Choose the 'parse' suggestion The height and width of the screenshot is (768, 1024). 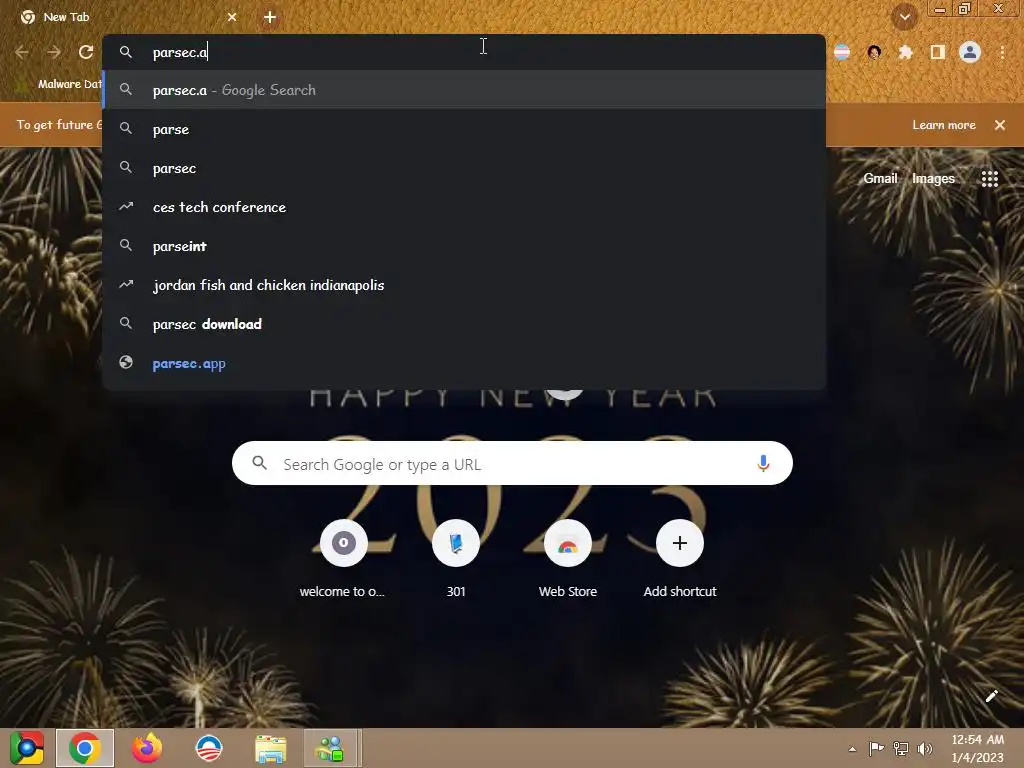coord(464,129)
